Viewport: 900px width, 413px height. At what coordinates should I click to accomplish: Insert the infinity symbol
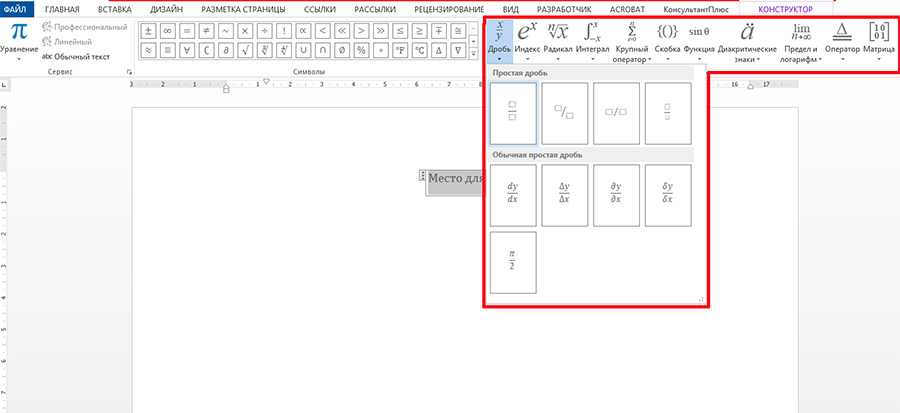pos(168,31)
